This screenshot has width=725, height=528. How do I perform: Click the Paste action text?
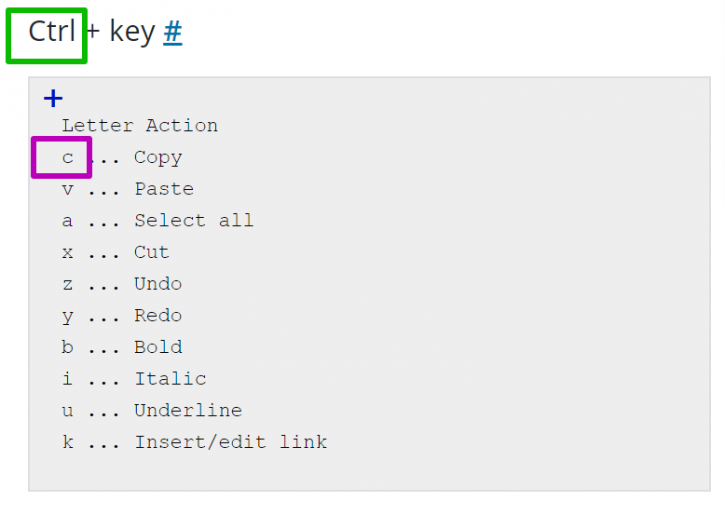pyautogui.click(x=164, y=189)
